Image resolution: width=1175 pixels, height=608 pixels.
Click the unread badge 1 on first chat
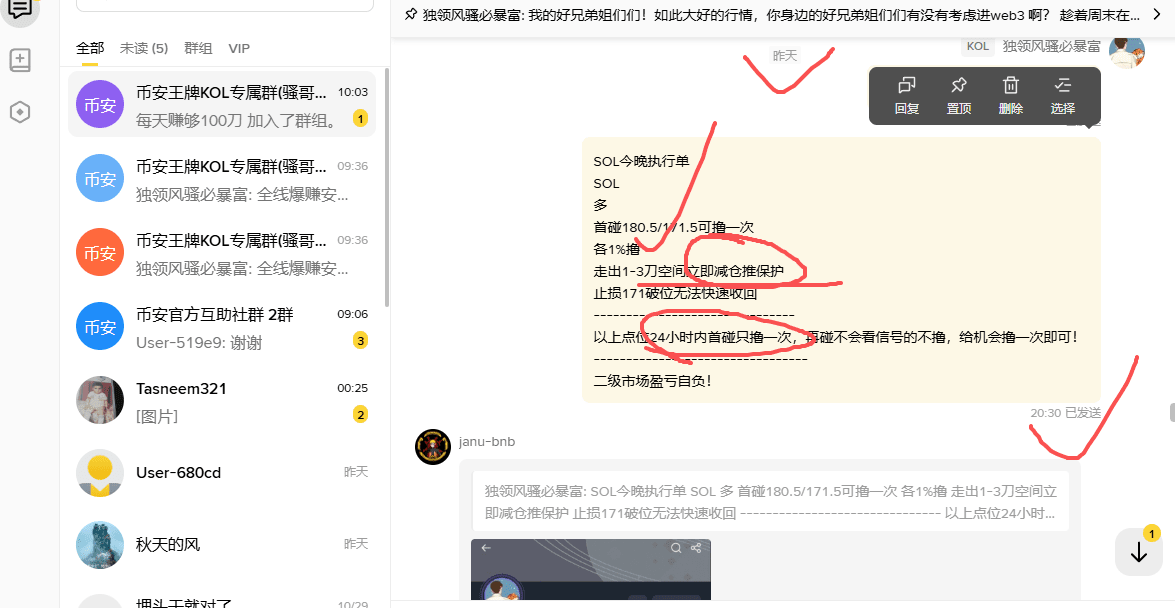coord(360,118)
